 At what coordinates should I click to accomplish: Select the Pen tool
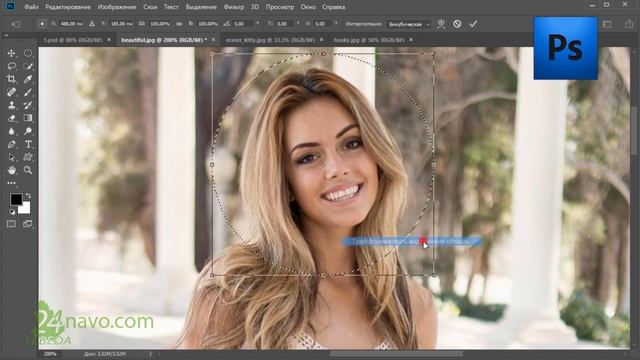[11, 144]
